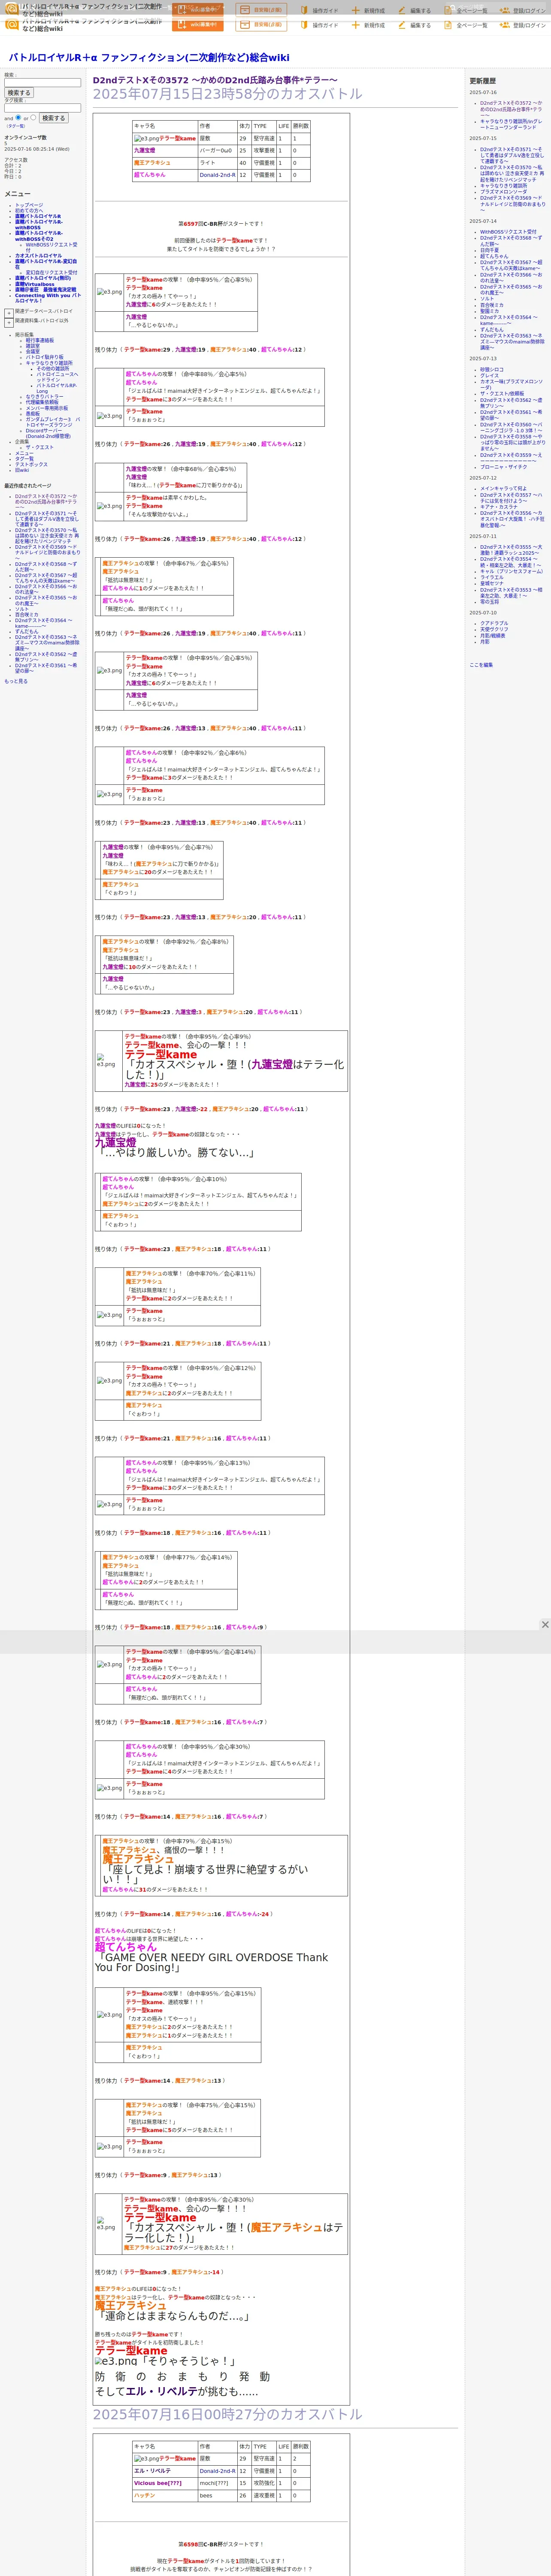This screenshot has width=551, height=2576.
Task: Open クアドラプル history link
Action: [x=494, y=624]
